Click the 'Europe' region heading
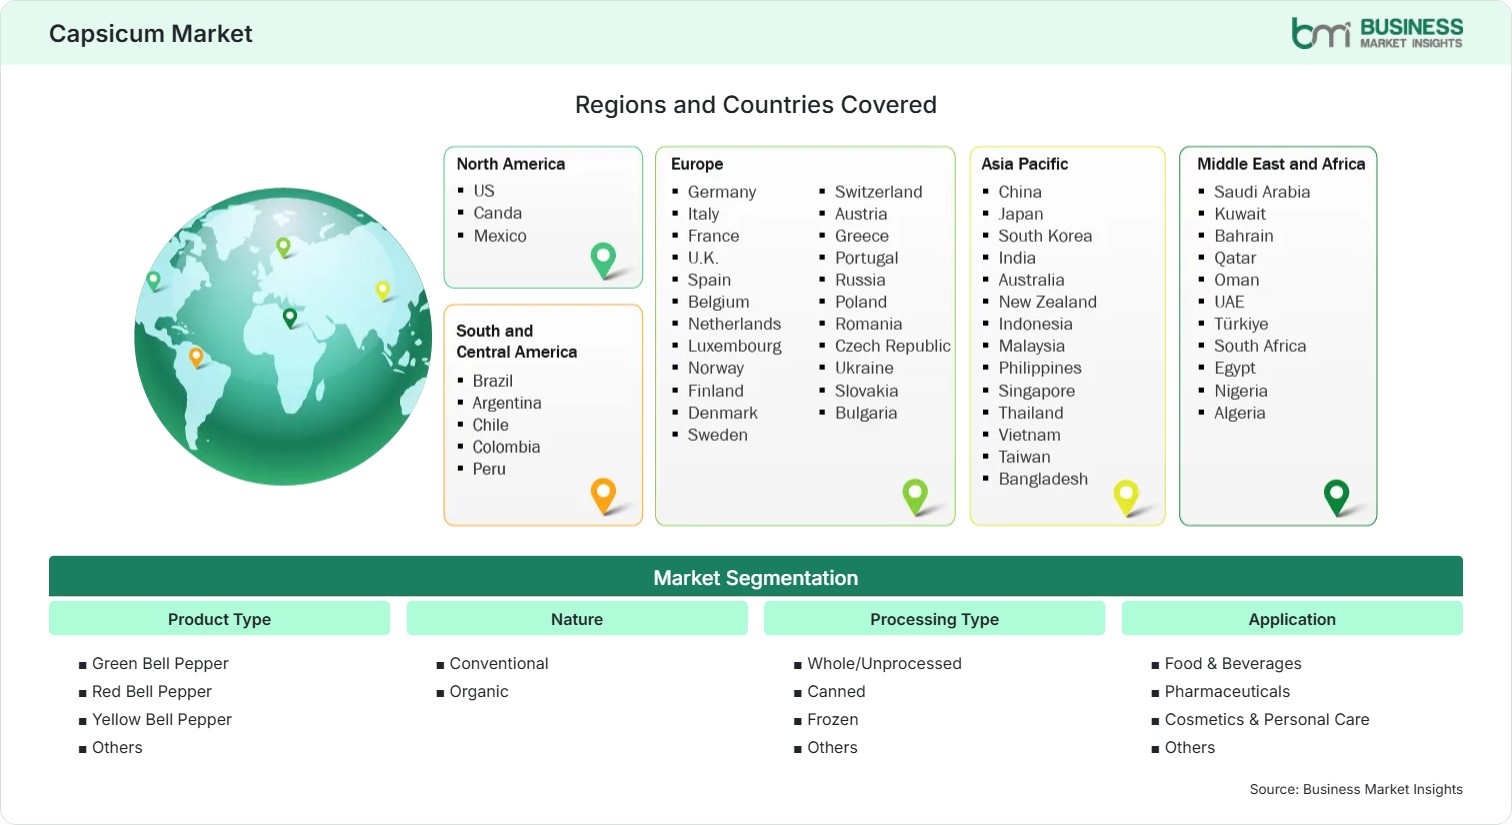The width and height of the screenshot is (1512, 825). point(697,164)
